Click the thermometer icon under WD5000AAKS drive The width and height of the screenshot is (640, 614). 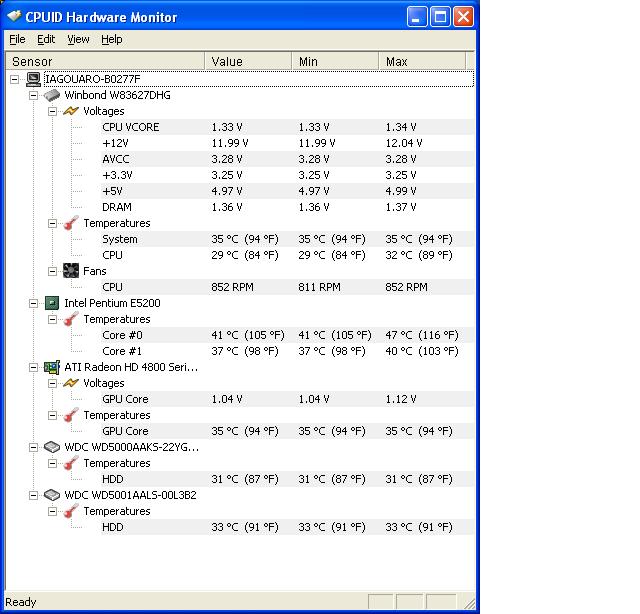tap(71, 463)
